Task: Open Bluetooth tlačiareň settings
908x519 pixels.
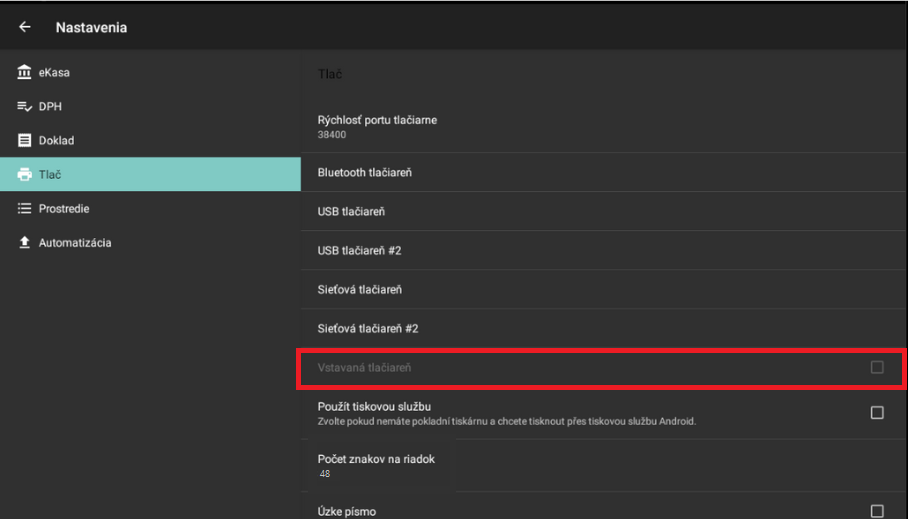Action: click(365, 172)
